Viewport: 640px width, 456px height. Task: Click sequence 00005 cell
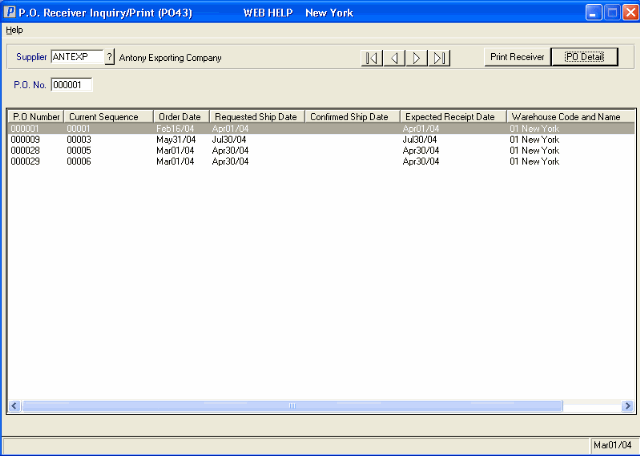pyautogui.click(x=79, y=151)
